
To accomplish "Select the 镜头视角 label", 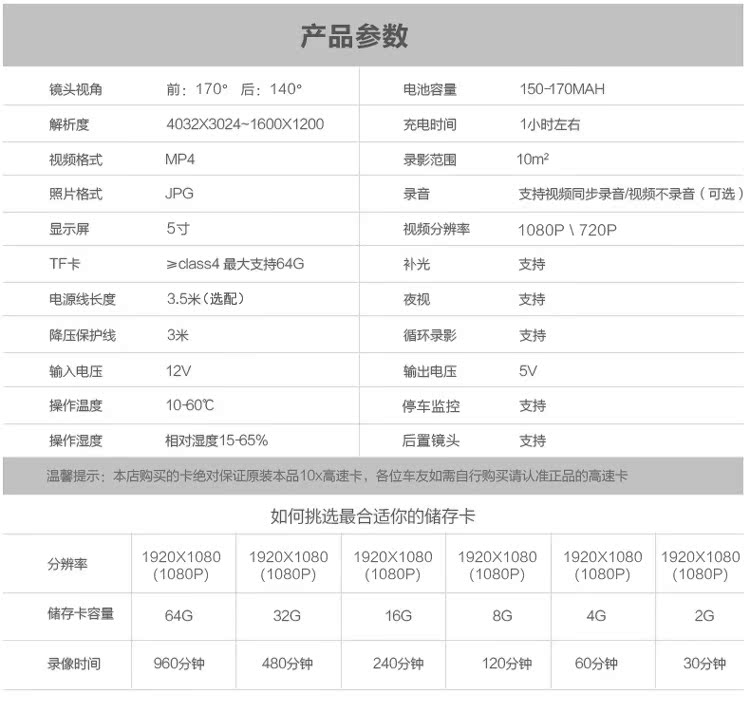I will 76,89.
